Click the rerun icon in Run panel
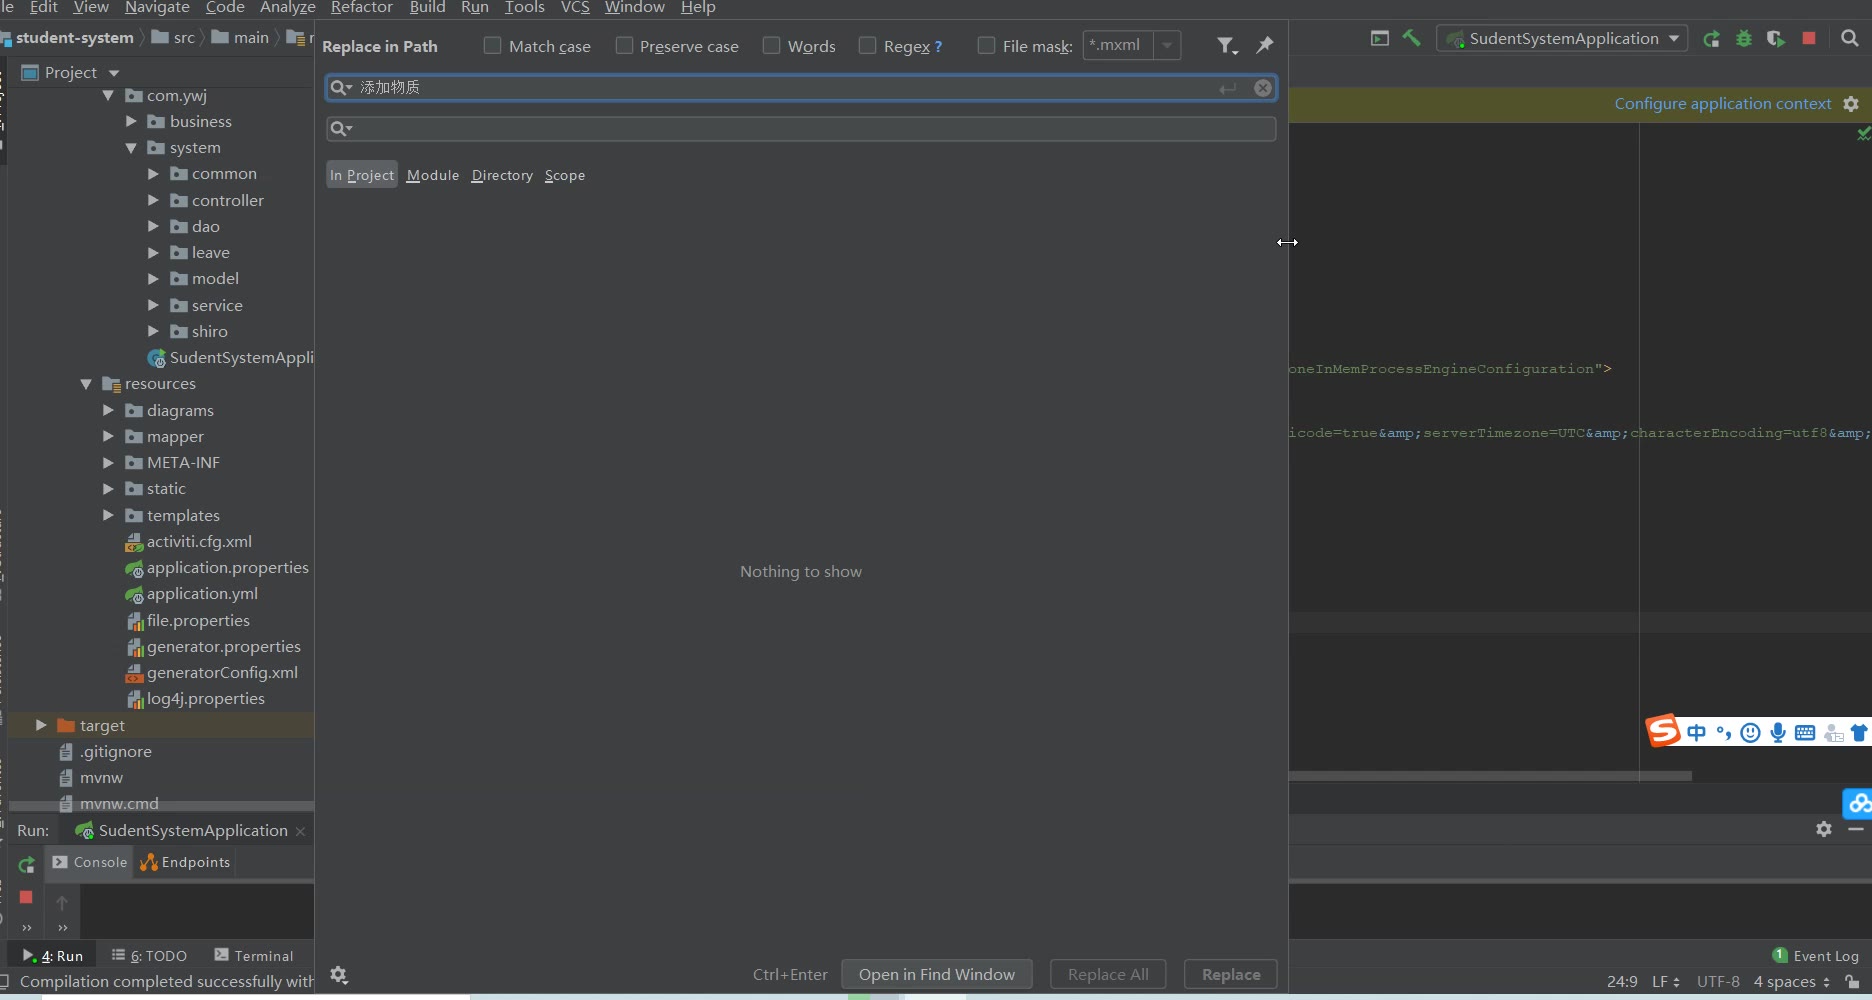The width and height of the screenshot is (1872, 1000). pos(27,864)
